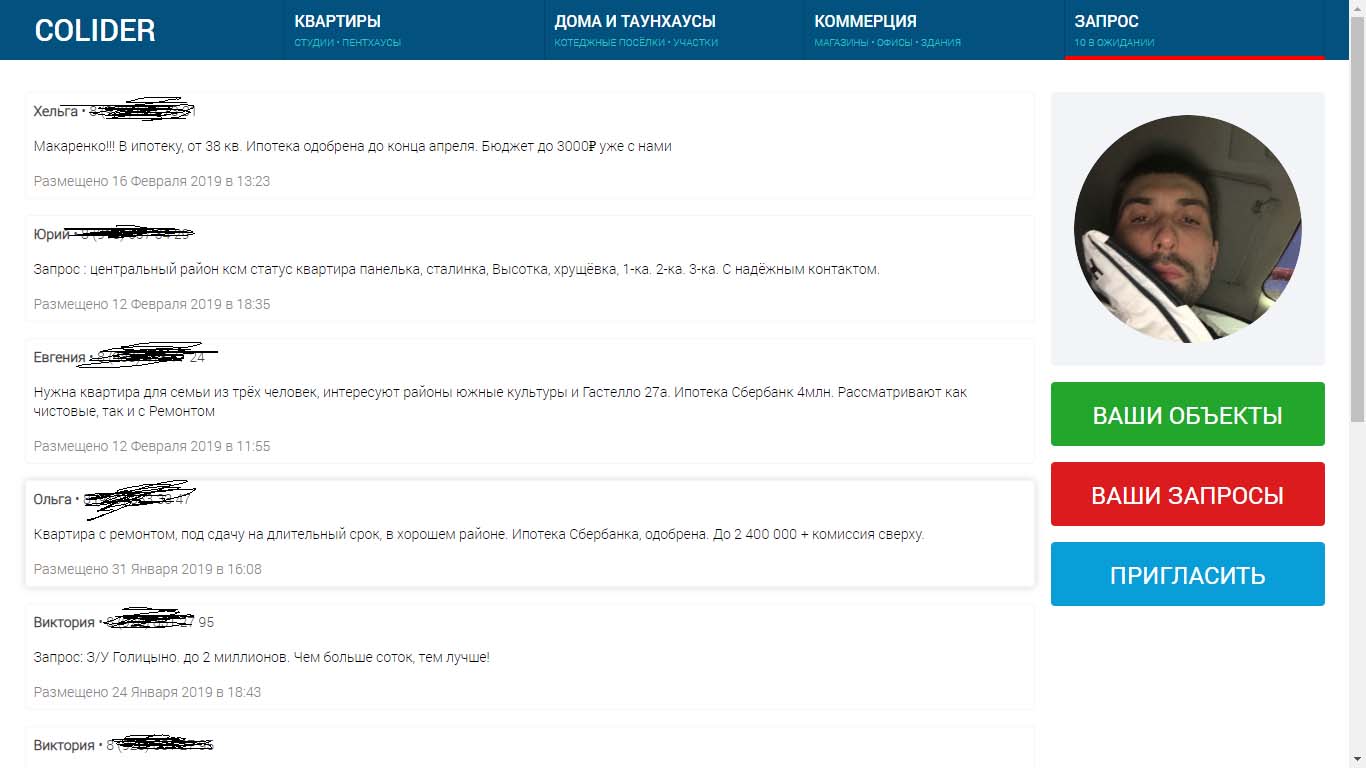Image resolution: width=1366 pixels, height=768 pixels.
Task: Click the blue Пригласить button
Action: [1187, 574]
